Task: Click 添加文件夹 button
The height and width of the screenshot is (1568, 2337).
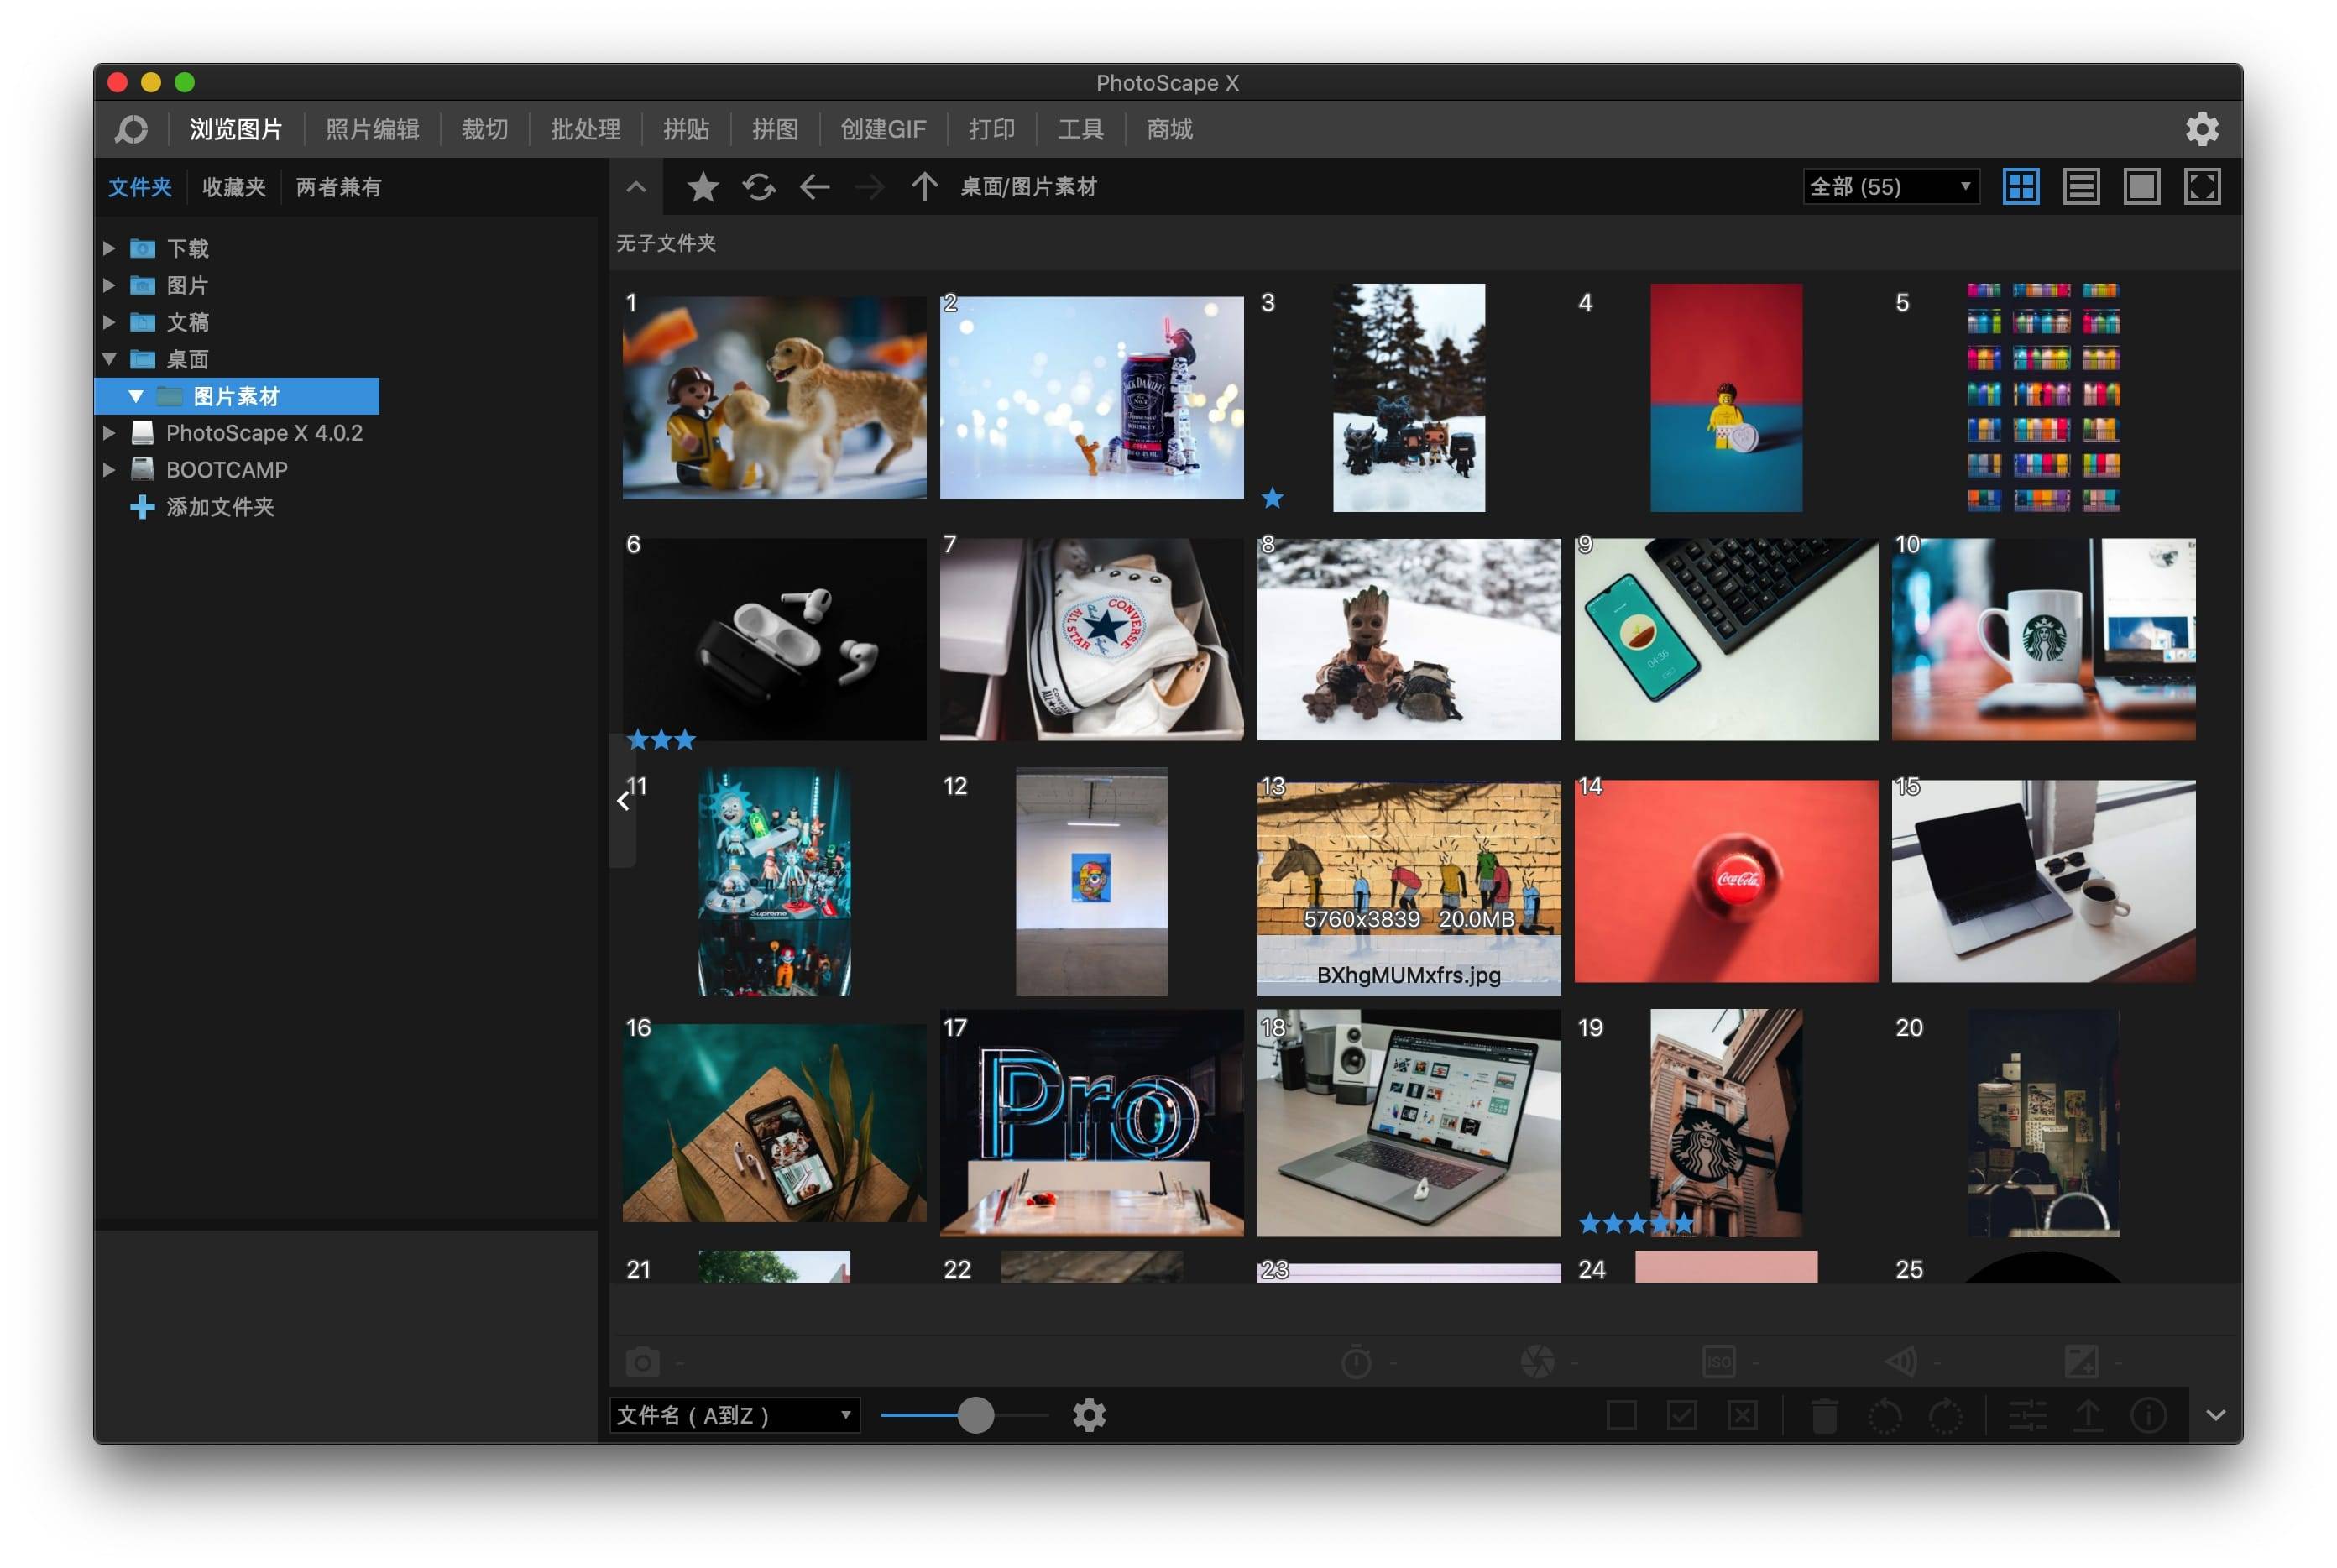Action: coord(222,508)
